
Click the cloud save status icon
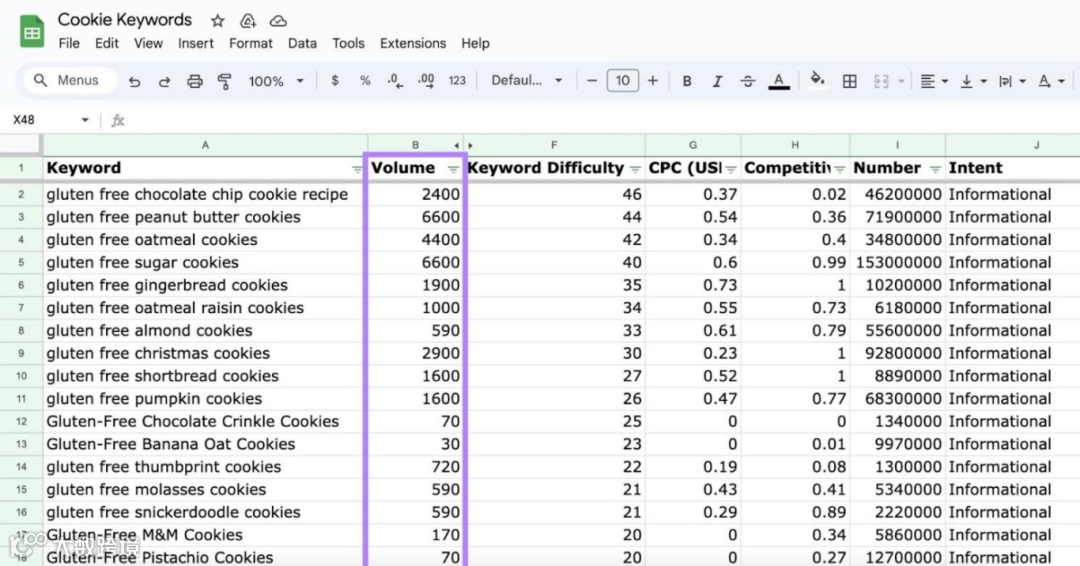click(278, 21)
